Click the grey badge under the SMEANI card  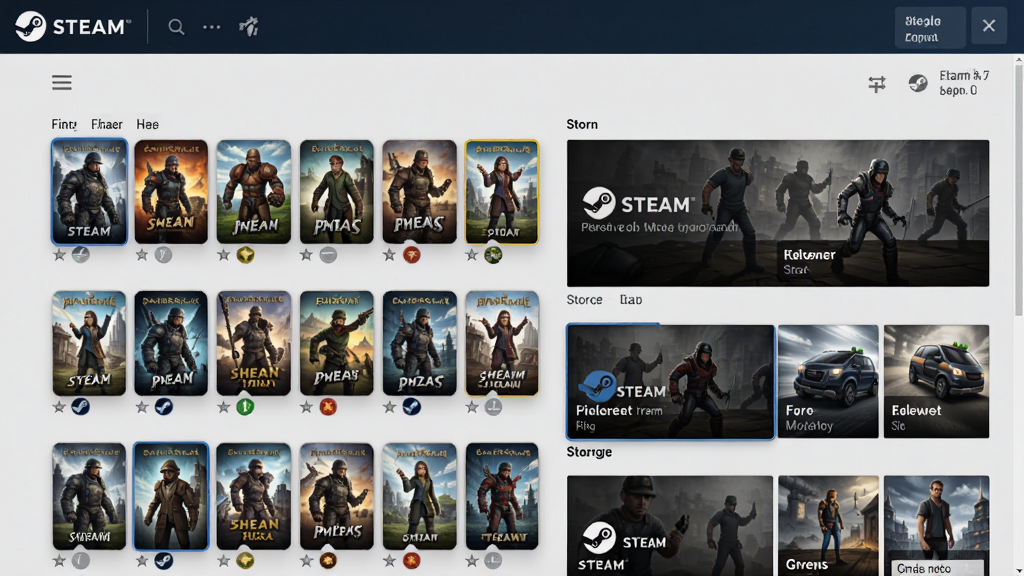tap(80, 560)
